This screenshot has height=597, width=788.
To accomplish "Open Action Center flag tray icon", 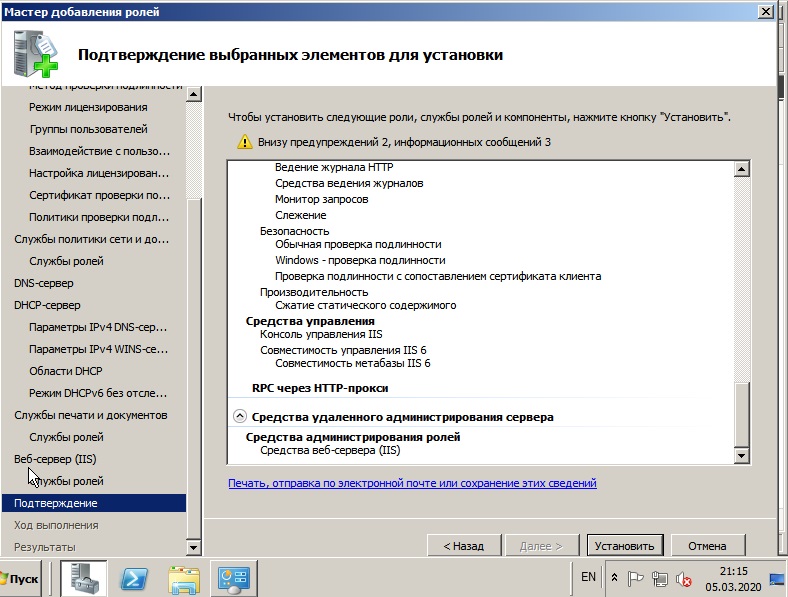I will click(635, 579).
